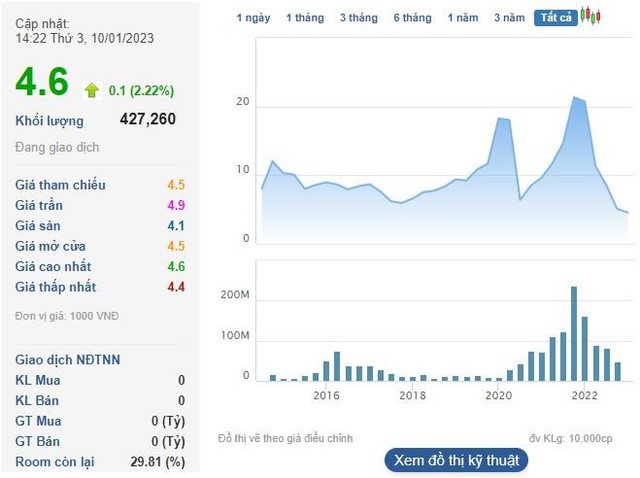
Task: Click the candlestick chart type icon
Action: 591,17
